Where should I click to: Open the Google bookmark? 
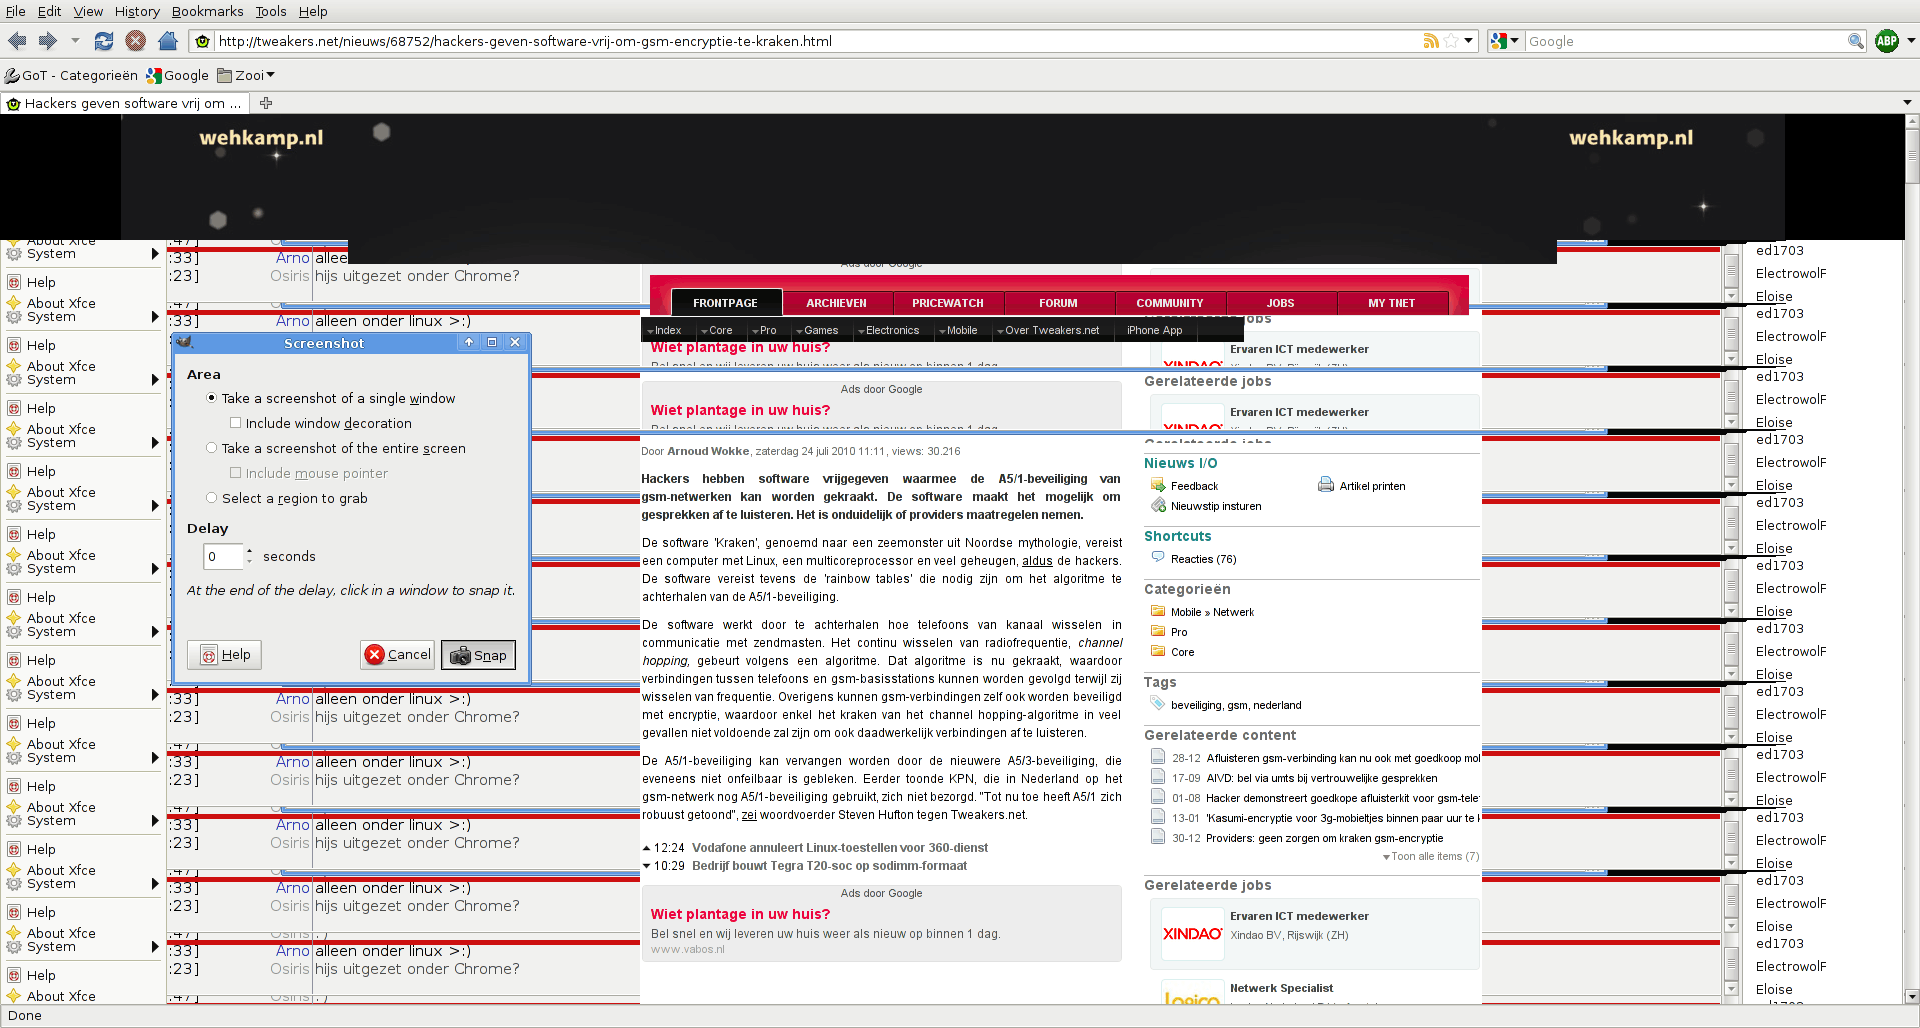[x=178, y=75]
